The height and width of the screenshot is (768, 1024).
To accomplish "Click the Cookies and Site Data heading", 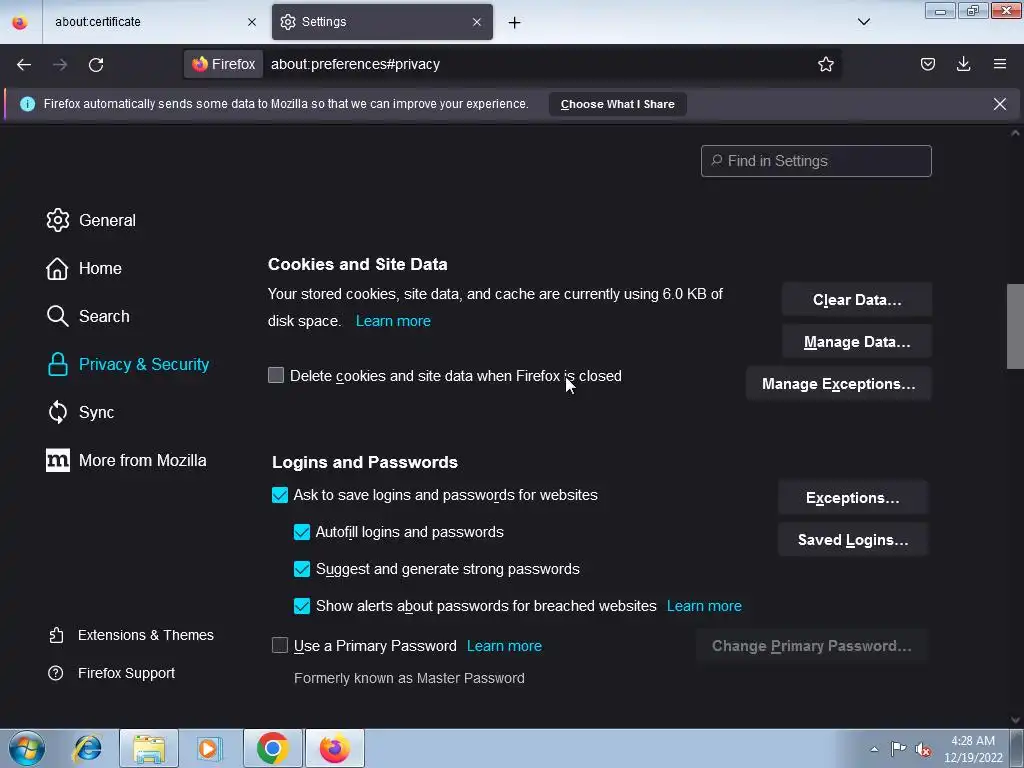I will [x=357, y=264].
